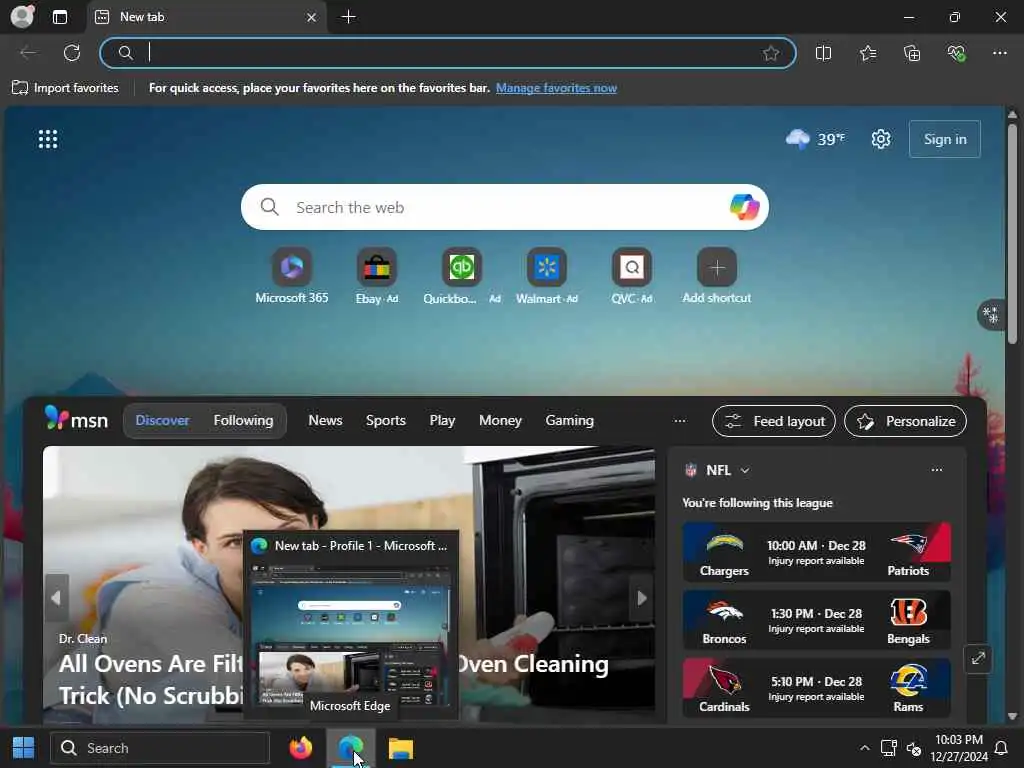Click the Sign in button
1024x768 pixels.
click(944, 139)
